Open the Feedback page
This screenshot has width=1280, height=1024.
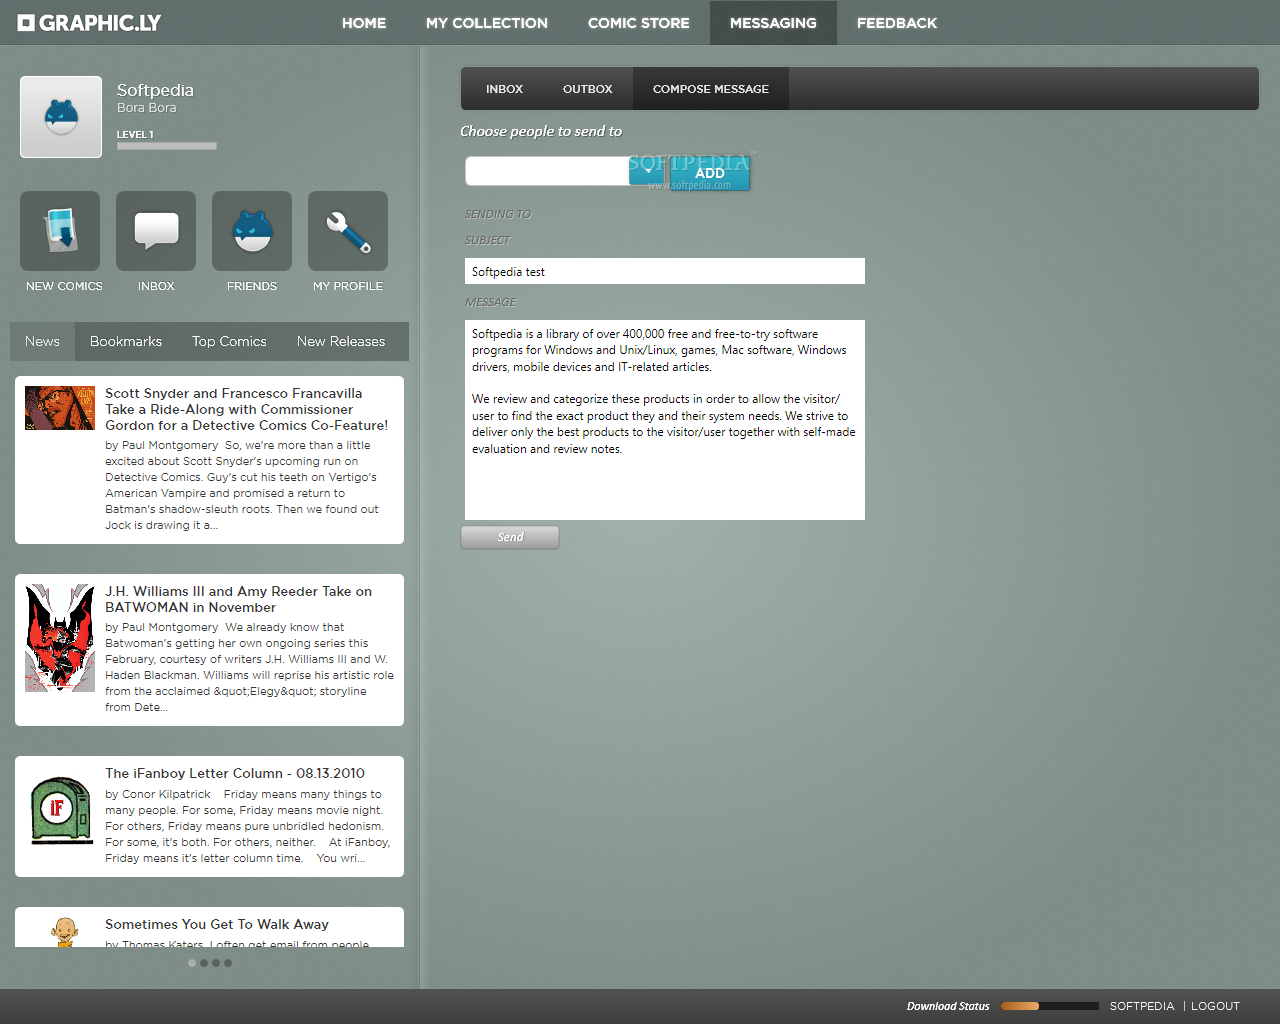point(897,22)
